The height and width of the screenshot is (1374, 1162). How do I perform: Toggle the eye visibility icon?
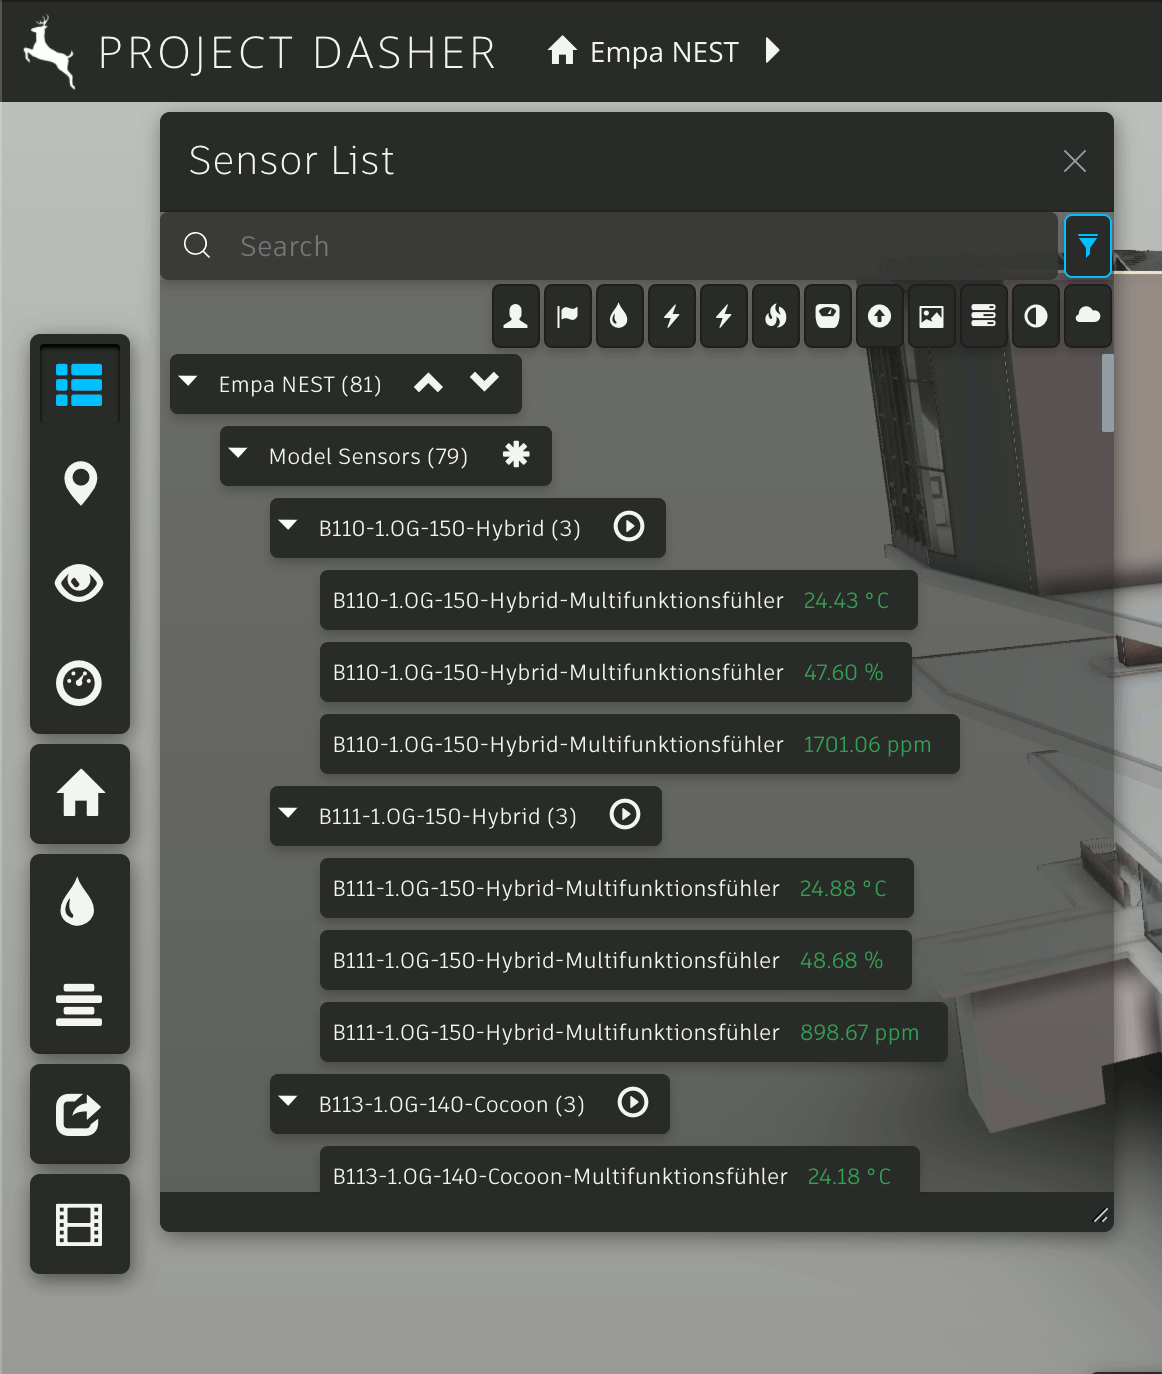pos(79,583)
